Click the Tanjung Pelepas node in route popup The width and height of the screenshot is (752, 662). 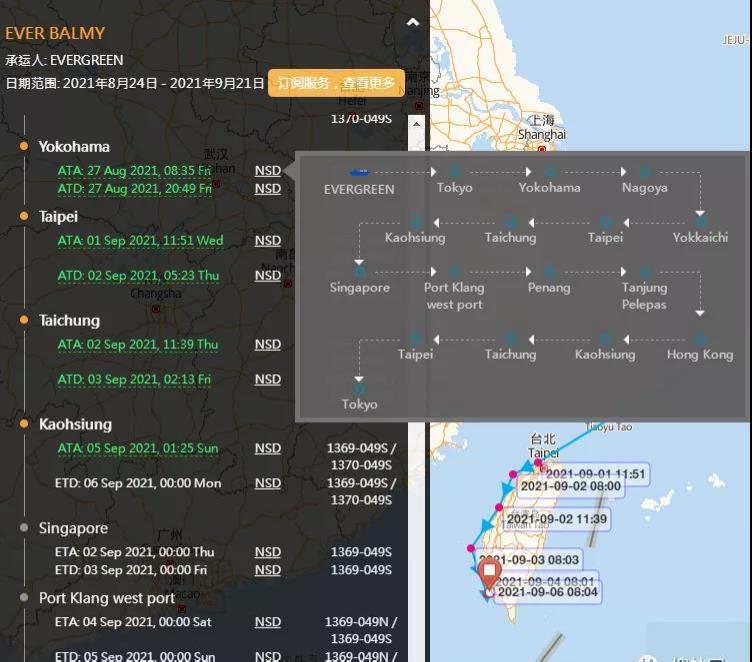point(645,272)
